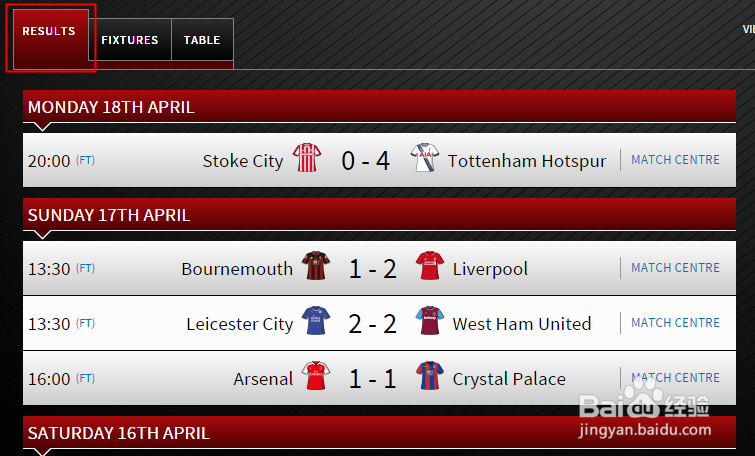Click the Saturday 16th April date header

point(119,433)
